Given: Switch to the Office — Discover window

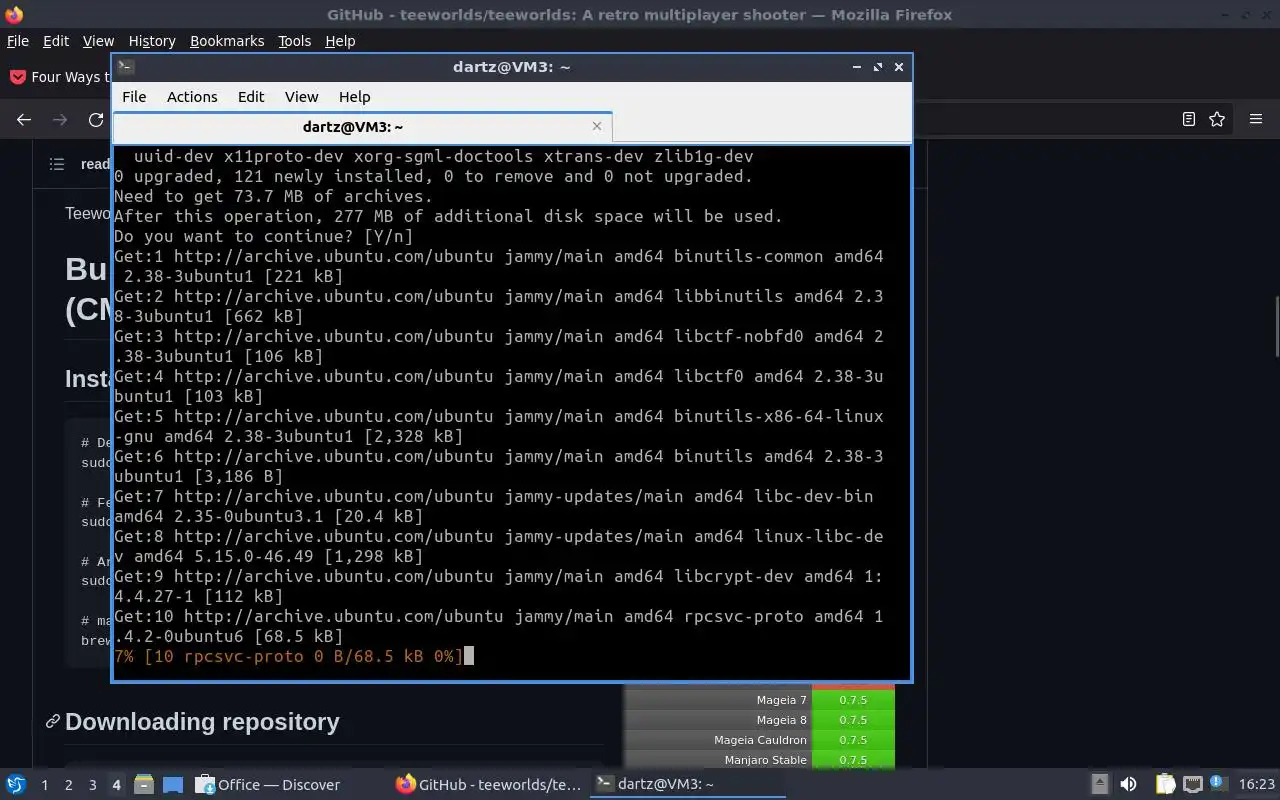Looking at the screenshot, I should click(x=268, y=785).
